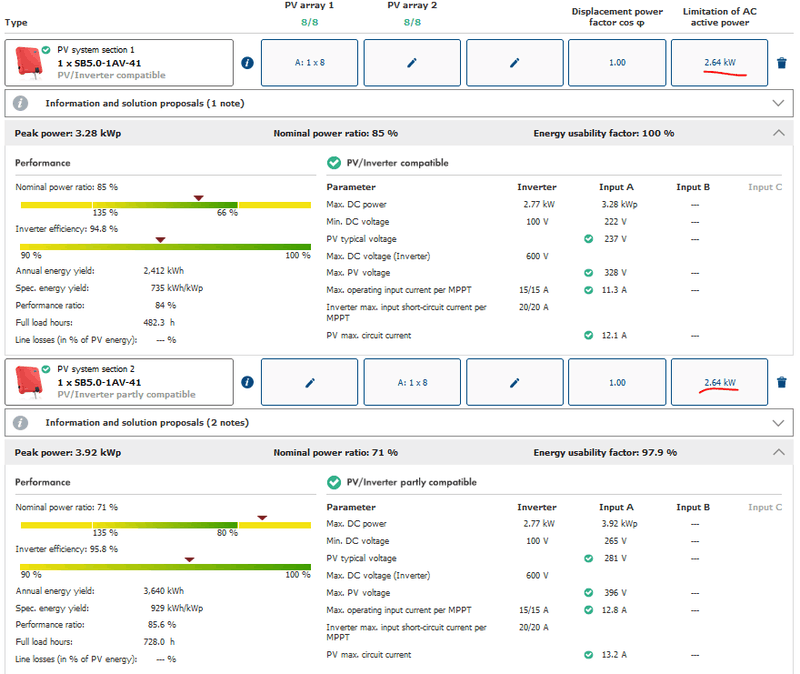Image resolution: width=800 pixels, height=674 pixels.
Task: Open the A: 1 x 8 array assignment in section 2
Action: [412, 382]
